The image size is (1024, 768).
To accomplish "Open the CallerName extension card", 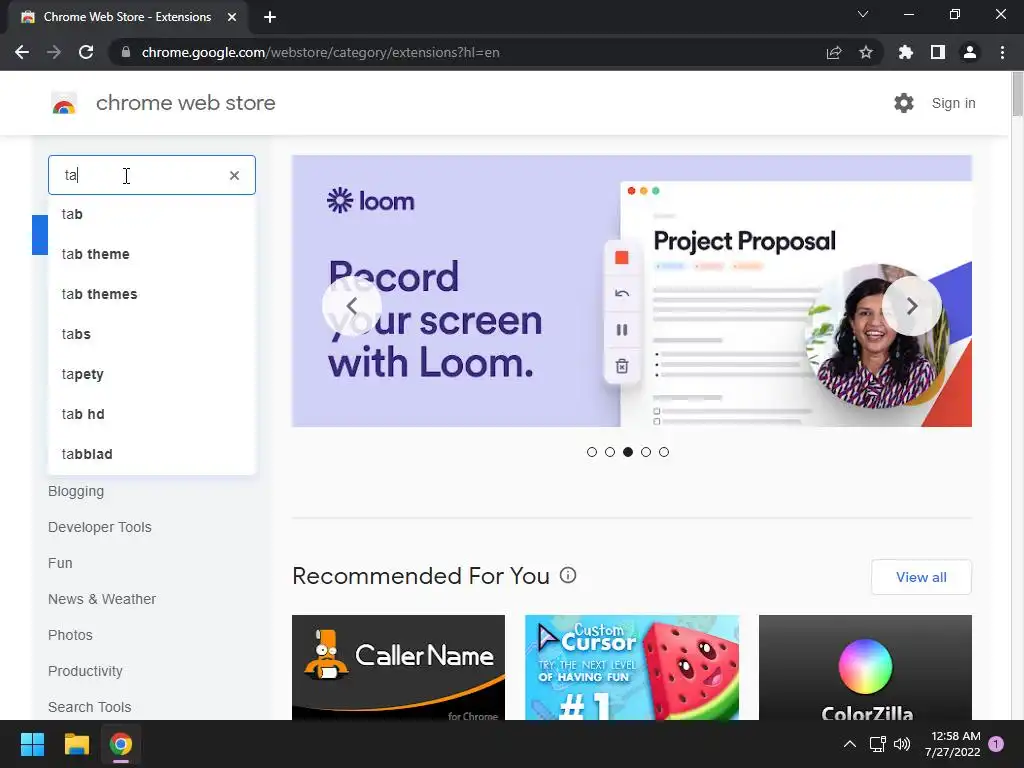I will [x=398, y=667].
